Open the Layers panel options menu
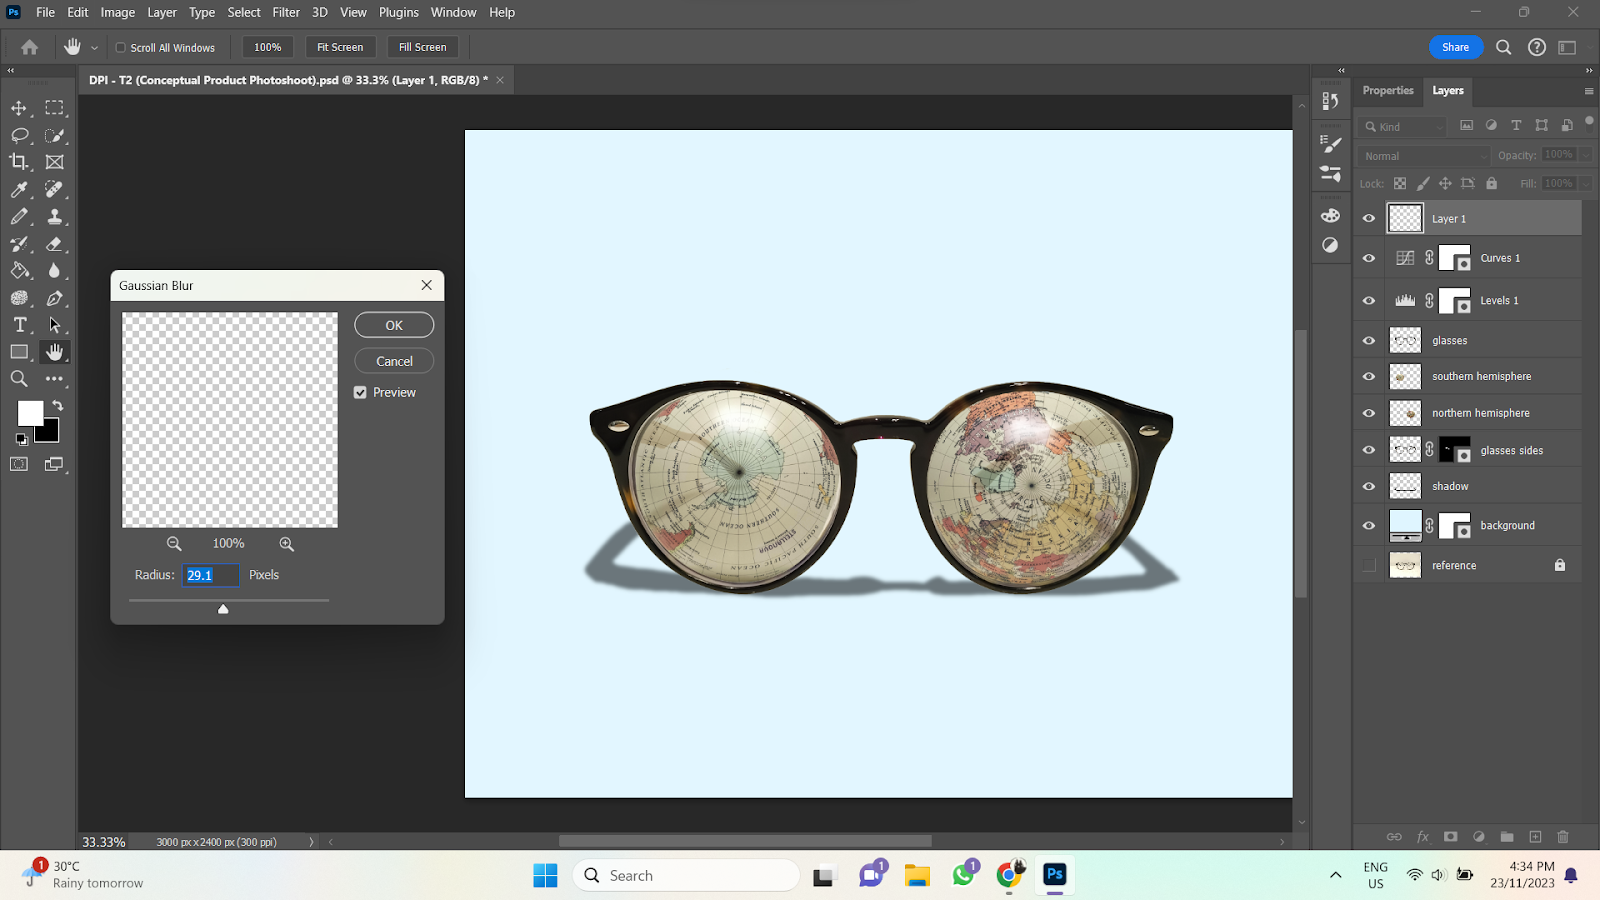This screenshot has width=1600, height=900. point(1589,91)
